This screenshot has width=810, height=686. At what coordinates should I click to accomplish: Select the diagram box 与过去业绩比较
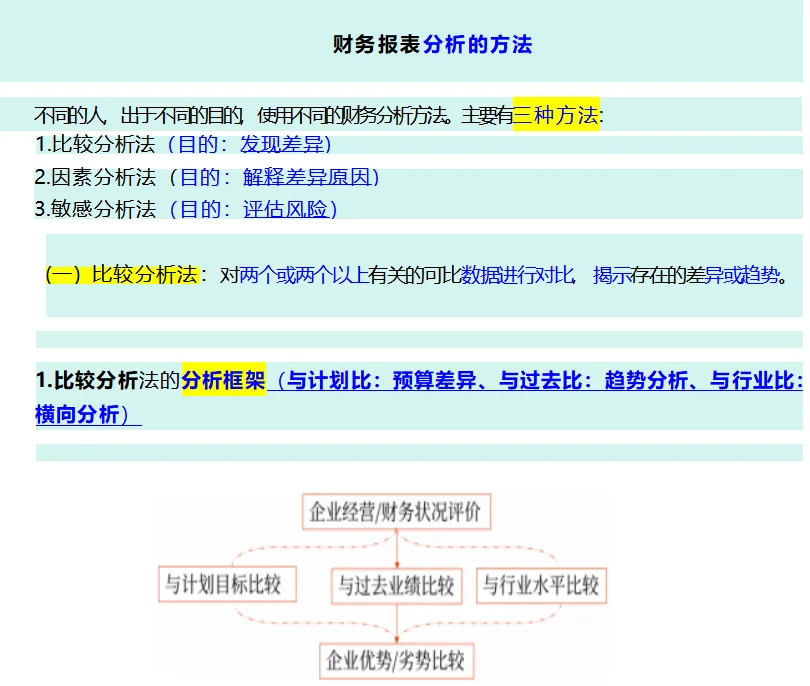tap(396, 585)
